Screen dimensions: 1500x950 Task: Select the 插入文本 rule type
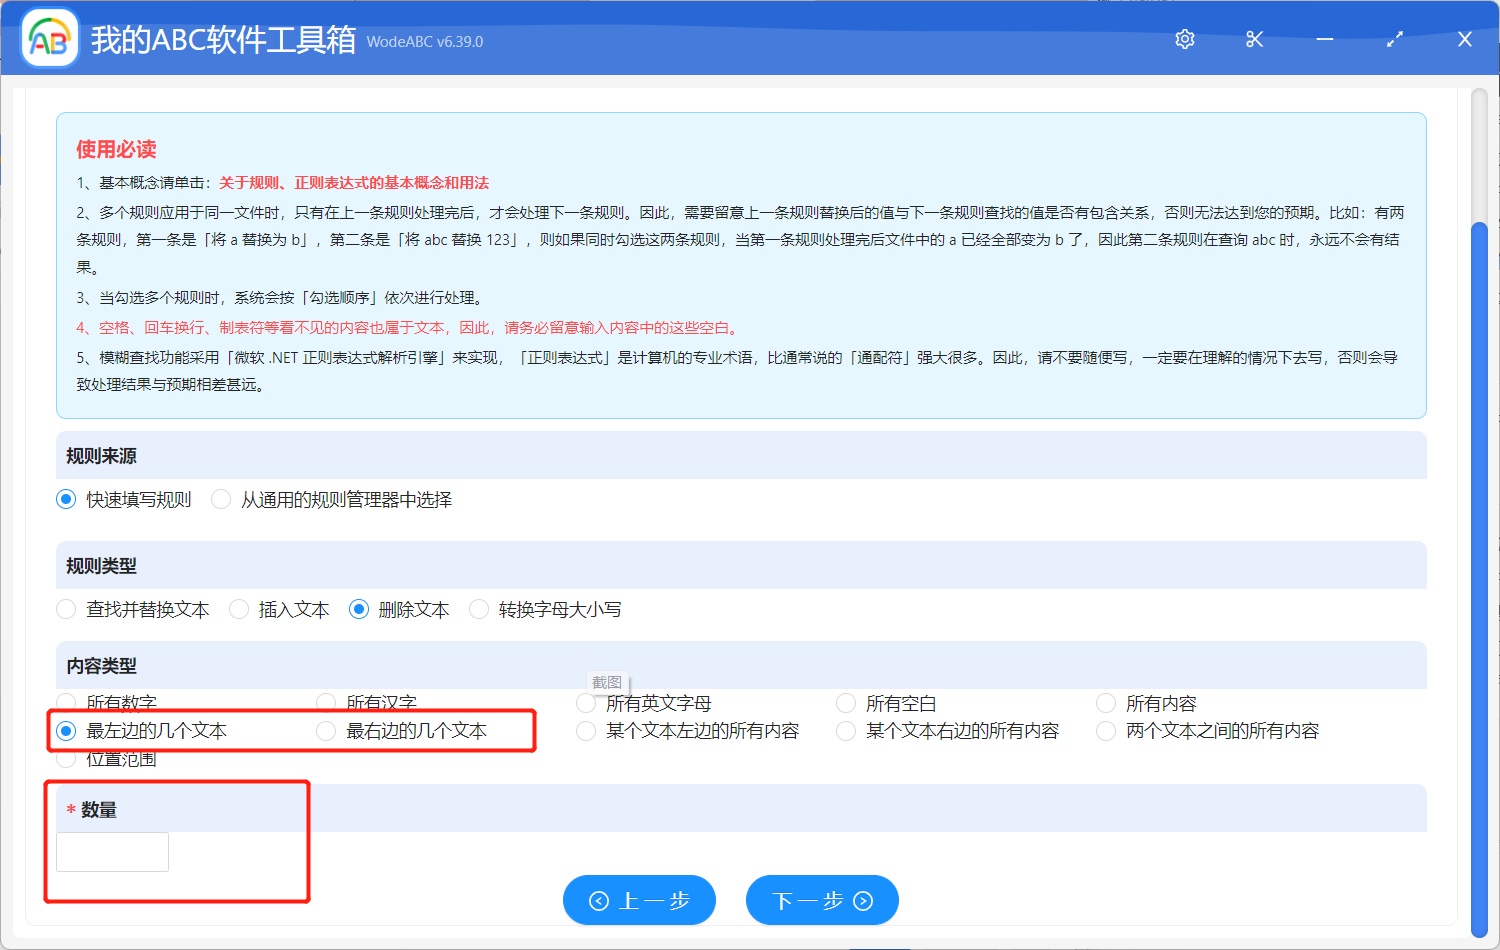tap(239, 609)
